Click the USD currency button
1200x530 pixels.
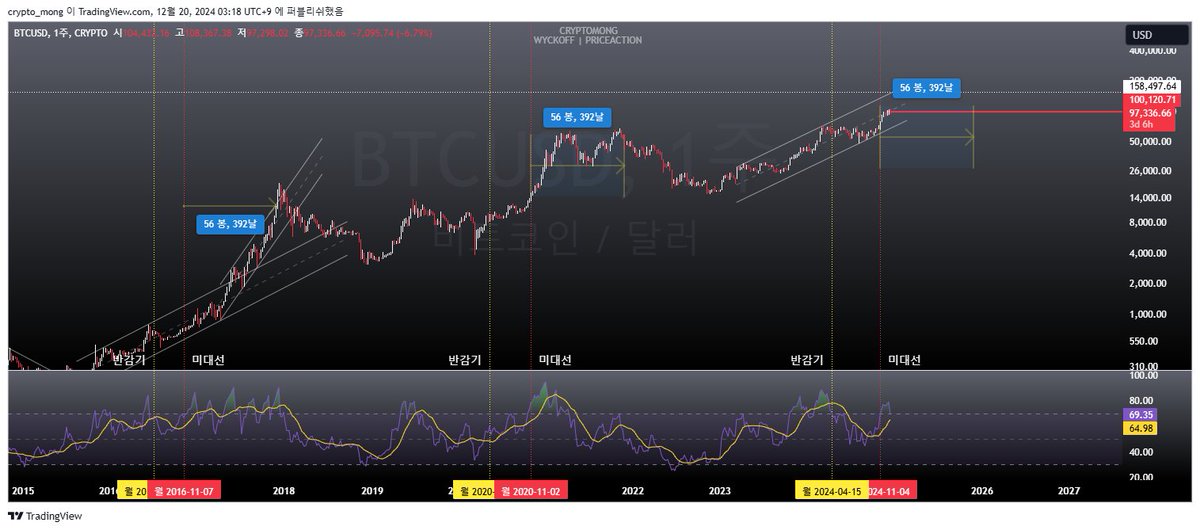point(1159,35)
